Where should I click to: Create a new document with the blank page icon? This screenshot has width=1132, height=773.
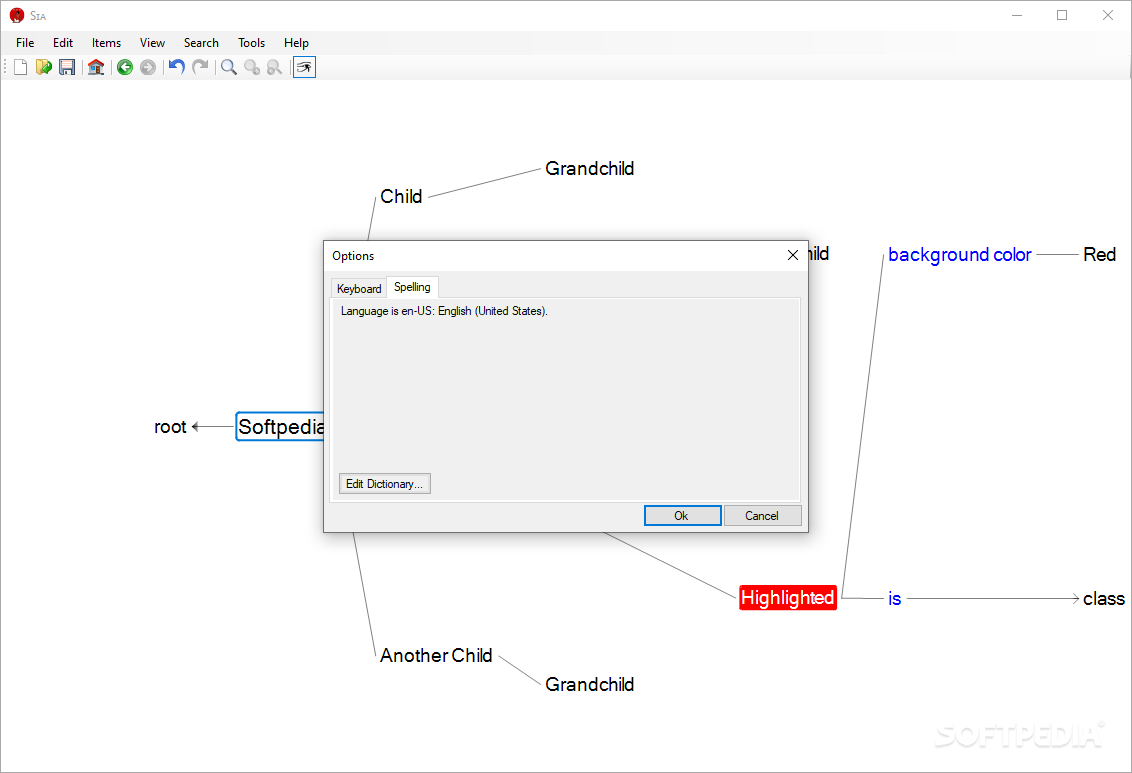(21, 67)
